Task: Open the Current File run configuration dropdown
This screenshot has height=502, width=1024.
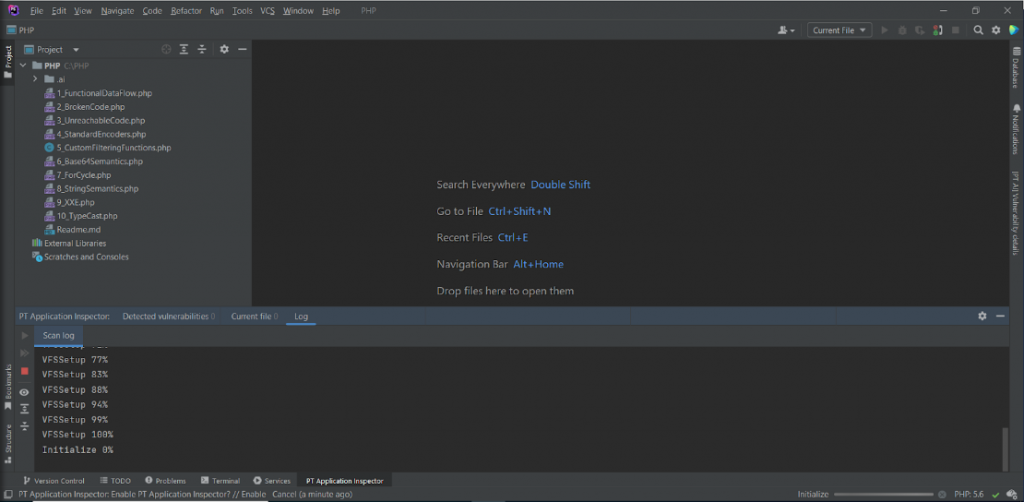Action: pyautogui.click(x=840, y=30)
